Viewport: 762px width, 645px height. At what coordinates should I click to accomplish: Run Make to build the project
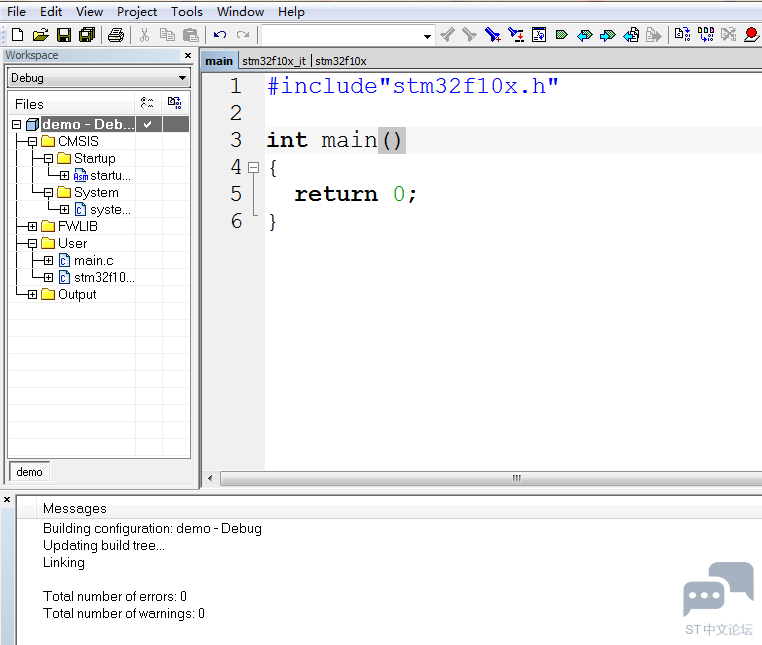tap(706, 35)
